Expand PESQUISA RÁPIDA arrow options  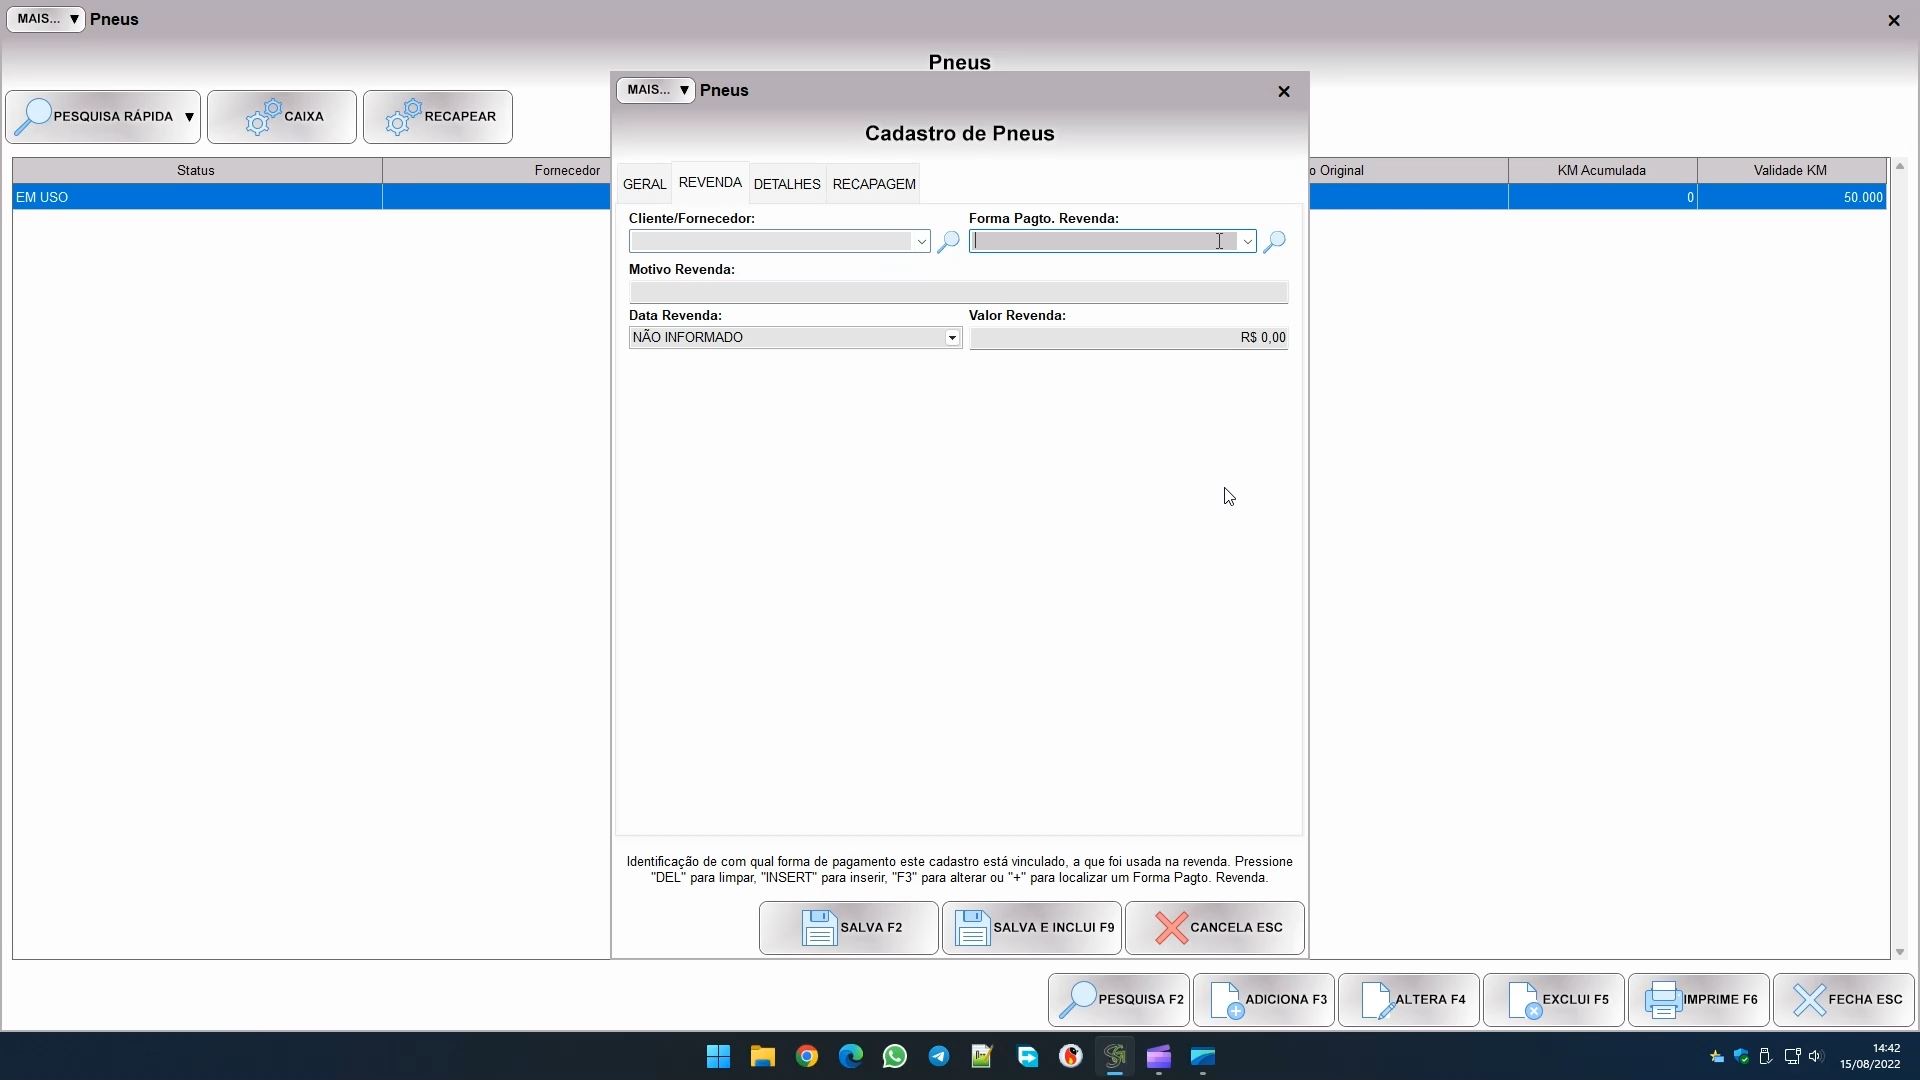pos(189,117)
